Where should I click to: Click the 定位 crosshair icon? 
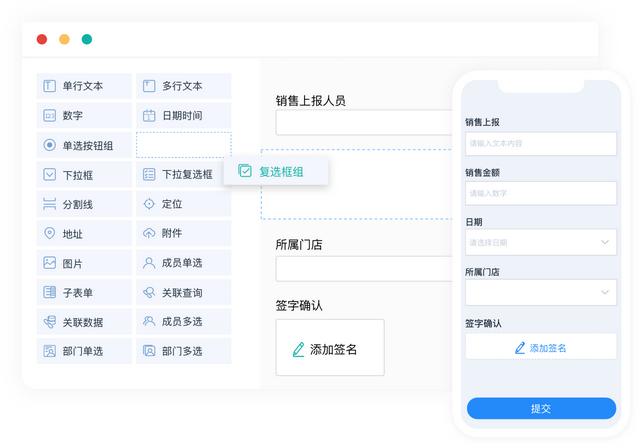tap(149, 204)
